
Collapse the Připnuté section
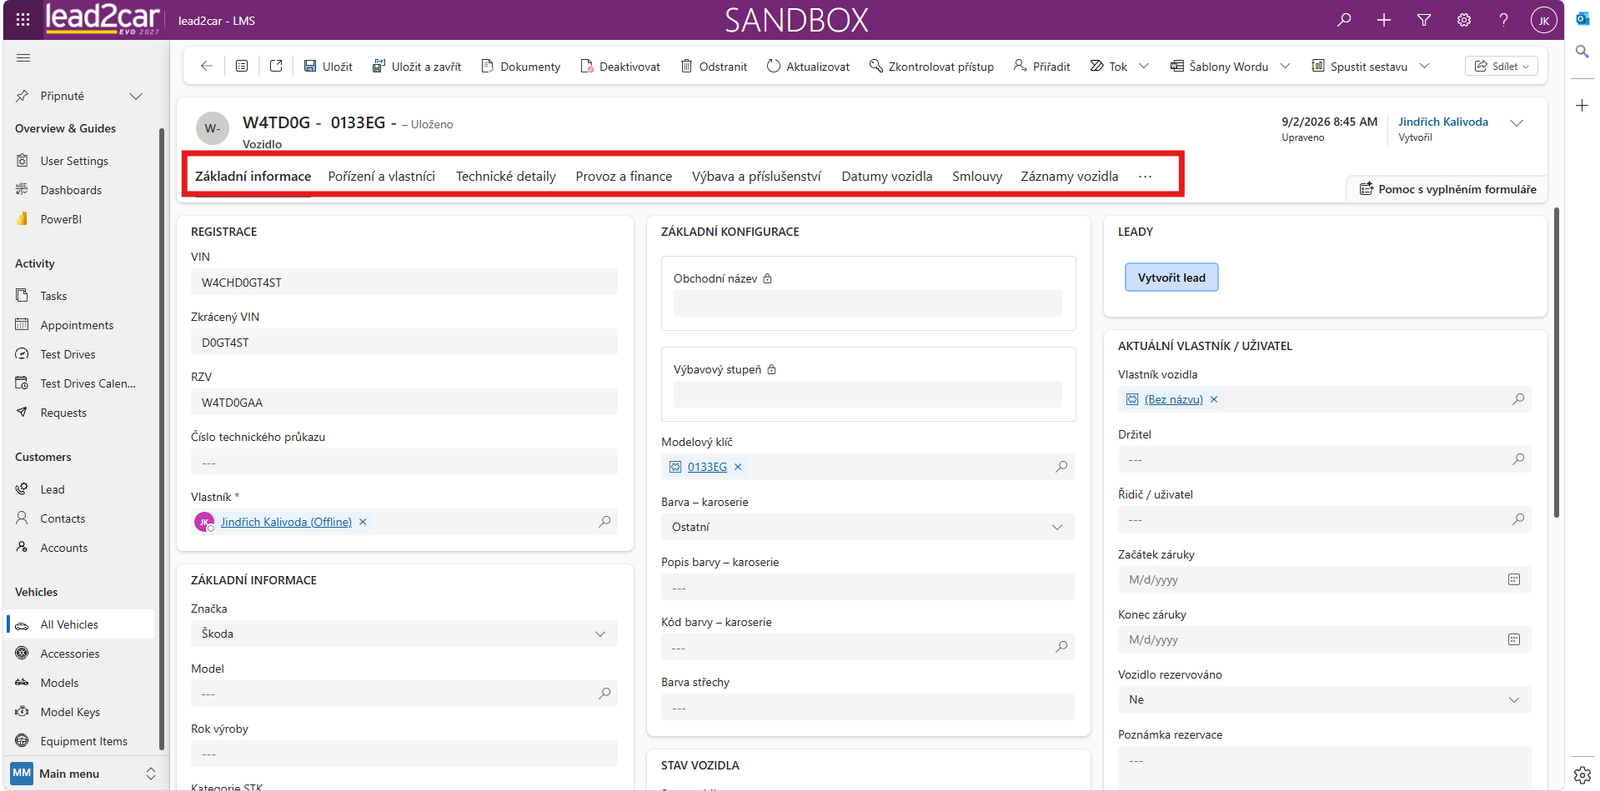(136, 96)
